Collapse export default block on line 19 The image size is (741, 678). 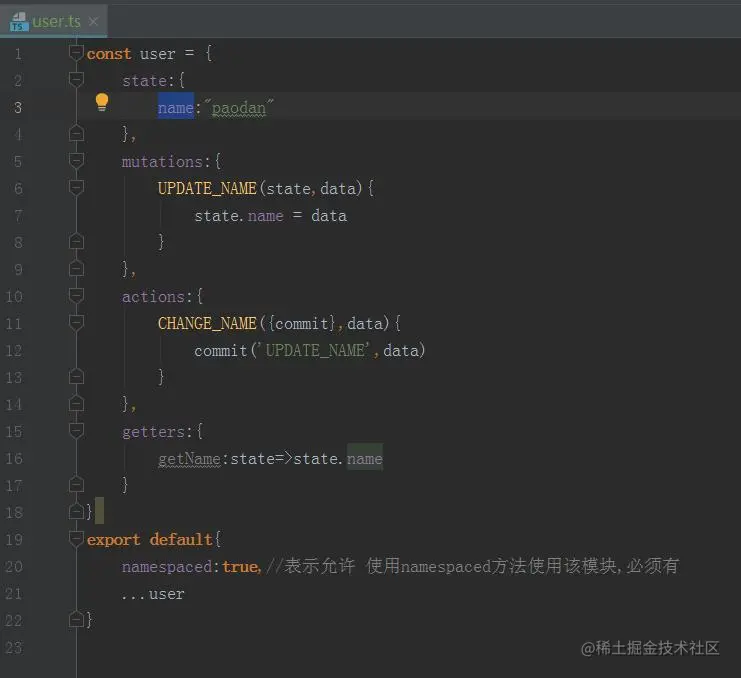(x=76, y=539)
